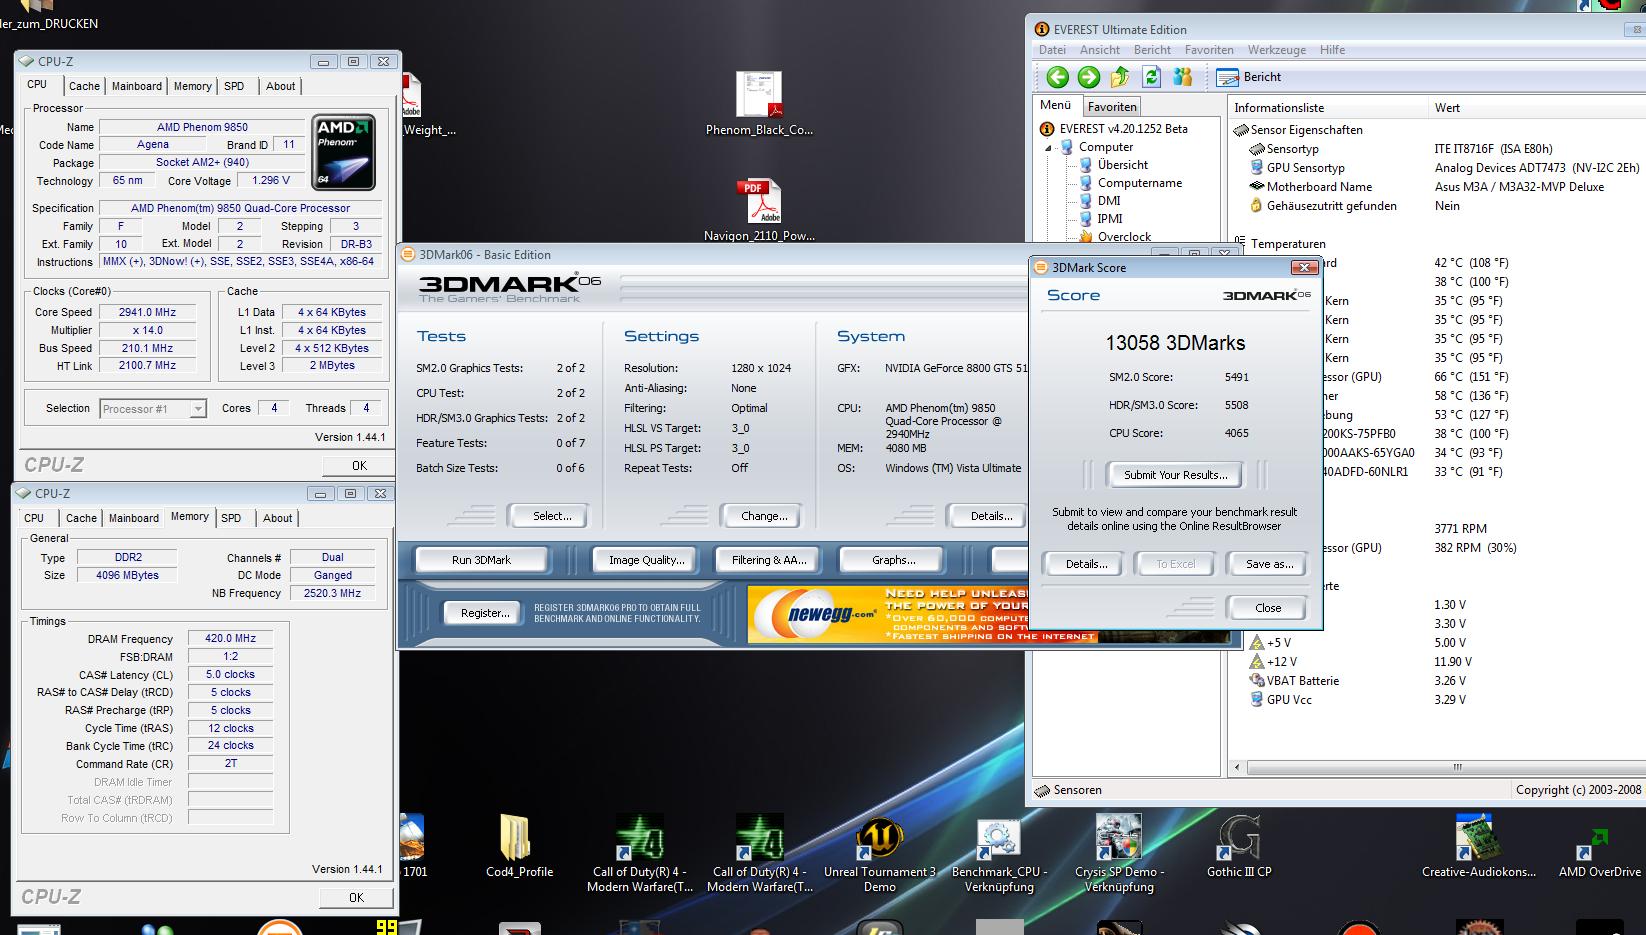This screenshot has height=935, width=1646.
Task: Click the Phenom_Black_Co... desktop document icon
Action: click(759, 104)
